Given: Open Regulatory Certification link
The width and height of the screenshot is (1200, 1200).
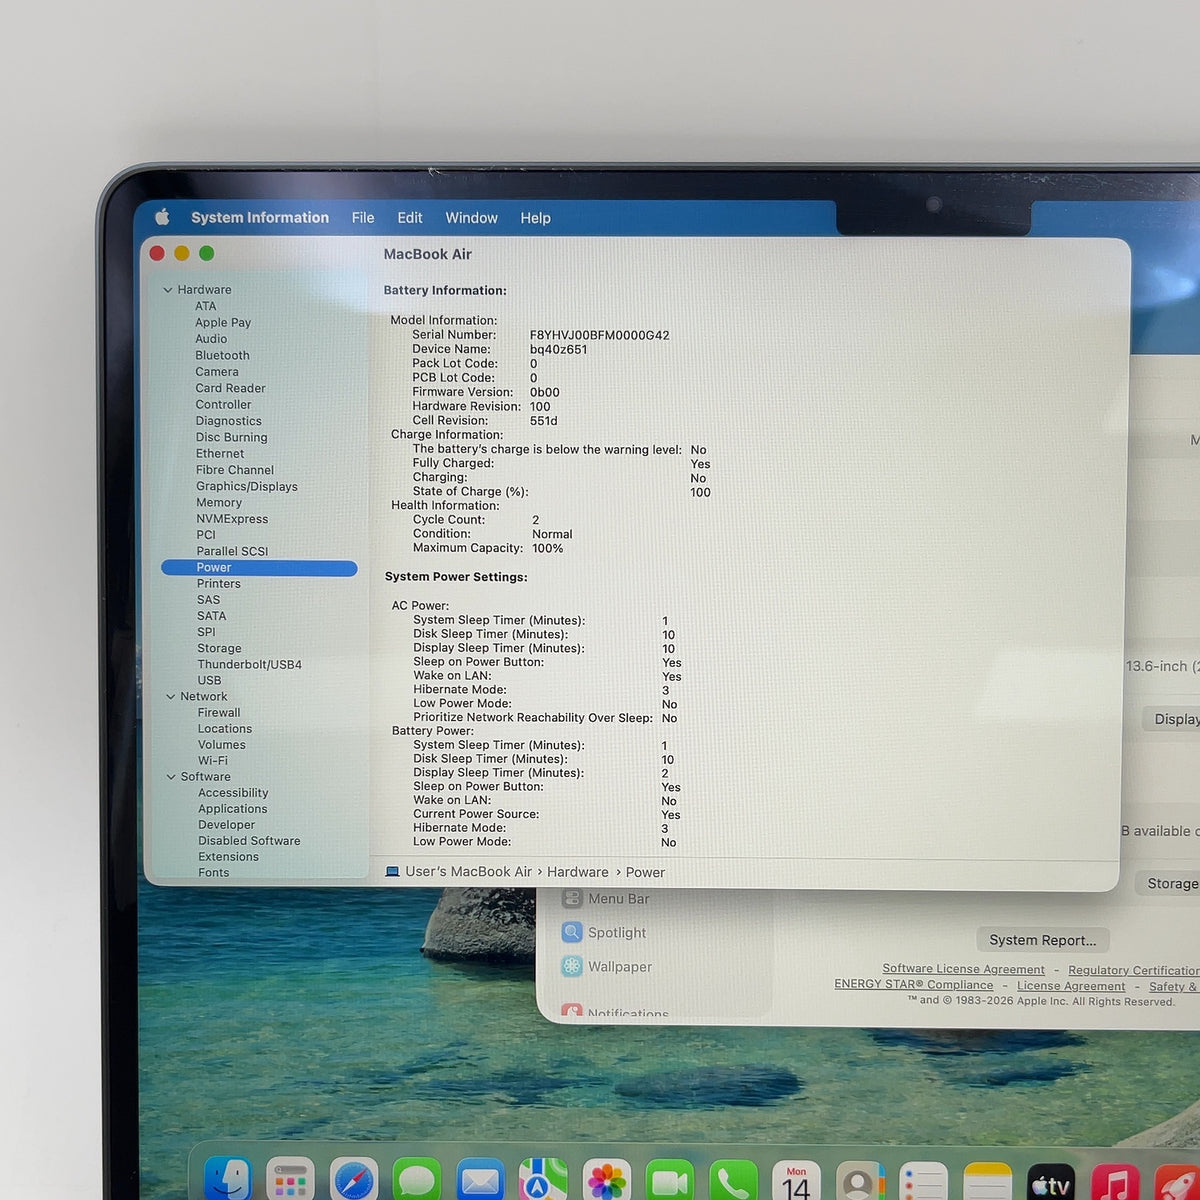Looking at the screenshot, I should (x=1133, y=970).
